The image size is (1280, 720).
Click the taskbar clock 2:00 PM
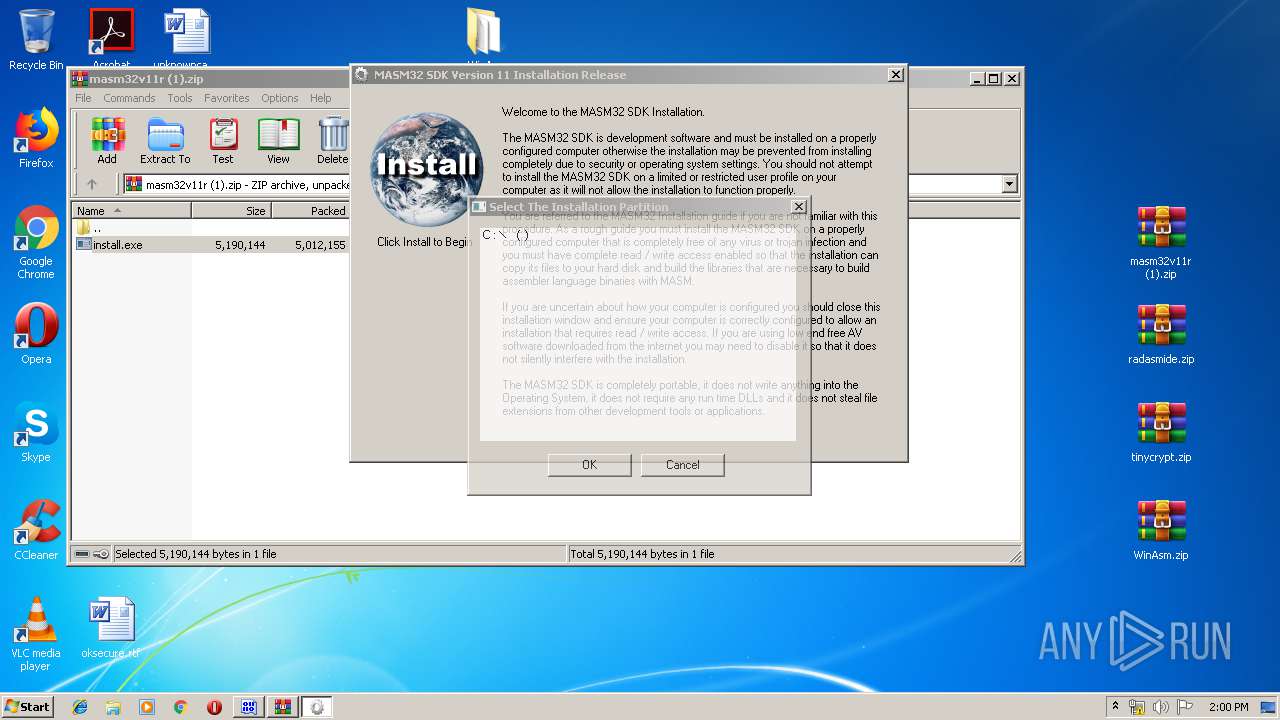coord(1228,707)
